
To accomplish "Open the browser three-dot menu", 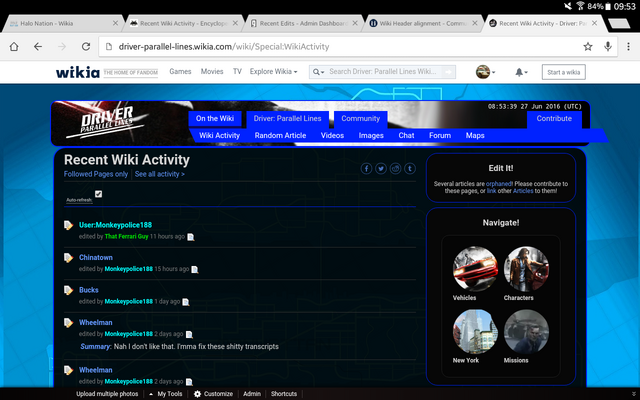I will pos(628,47).
